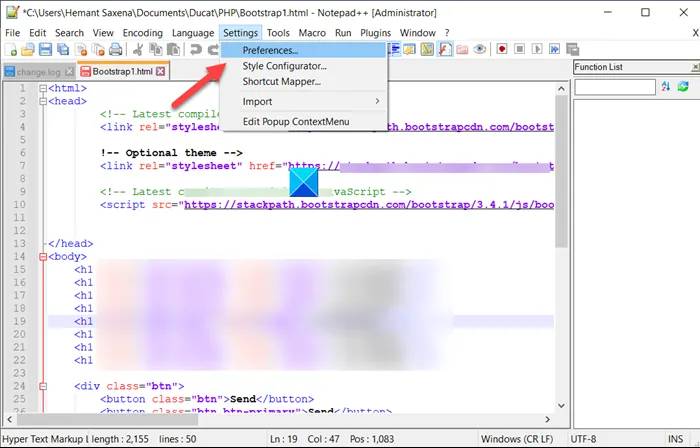Image resolution: width=700 pixels, height=448 pixels.
Task: Toggle the Function List toolbar icon
Action: pos(445,49)
